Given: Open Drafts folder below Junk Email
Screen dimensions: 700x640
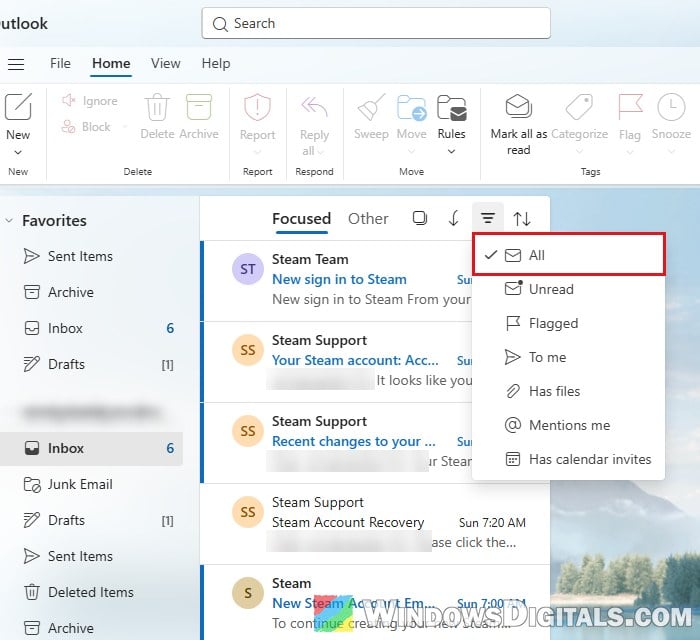Looking at the screenshot, I should tap(91, 520).
